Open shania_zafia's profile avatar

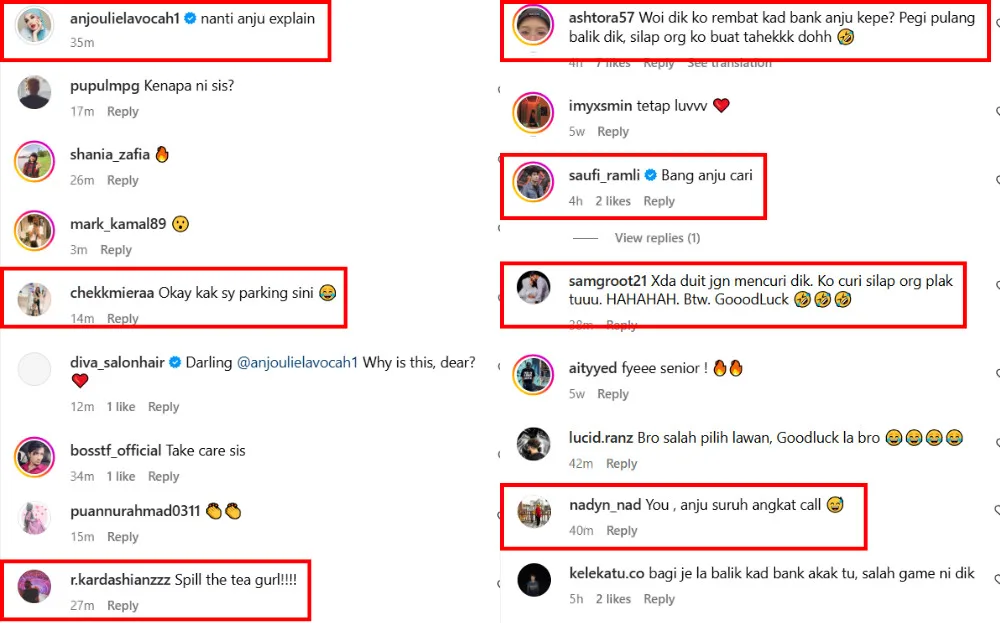34,162
